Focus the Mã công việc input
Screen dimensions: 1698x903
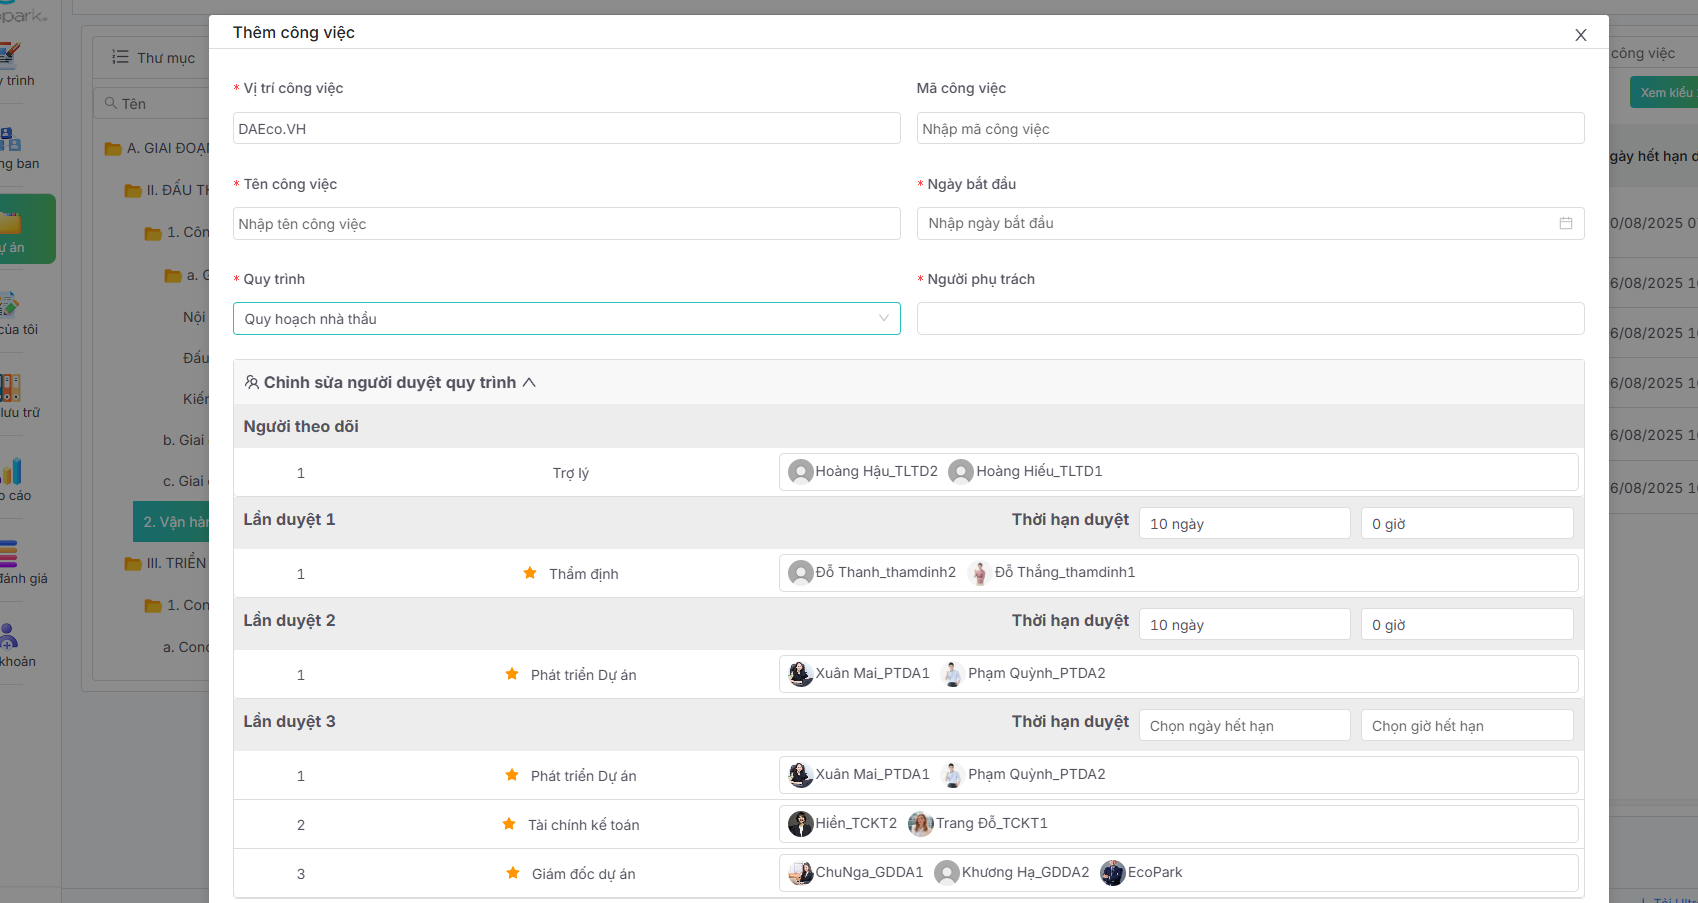click(1250, 129)
